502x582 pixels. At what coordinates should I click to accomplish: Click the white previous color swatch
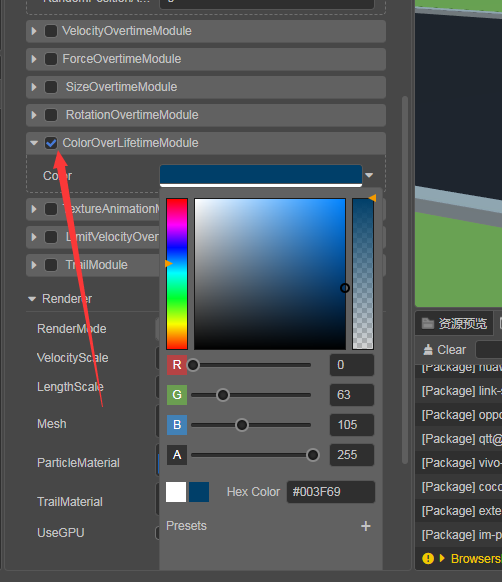[176, 492]
